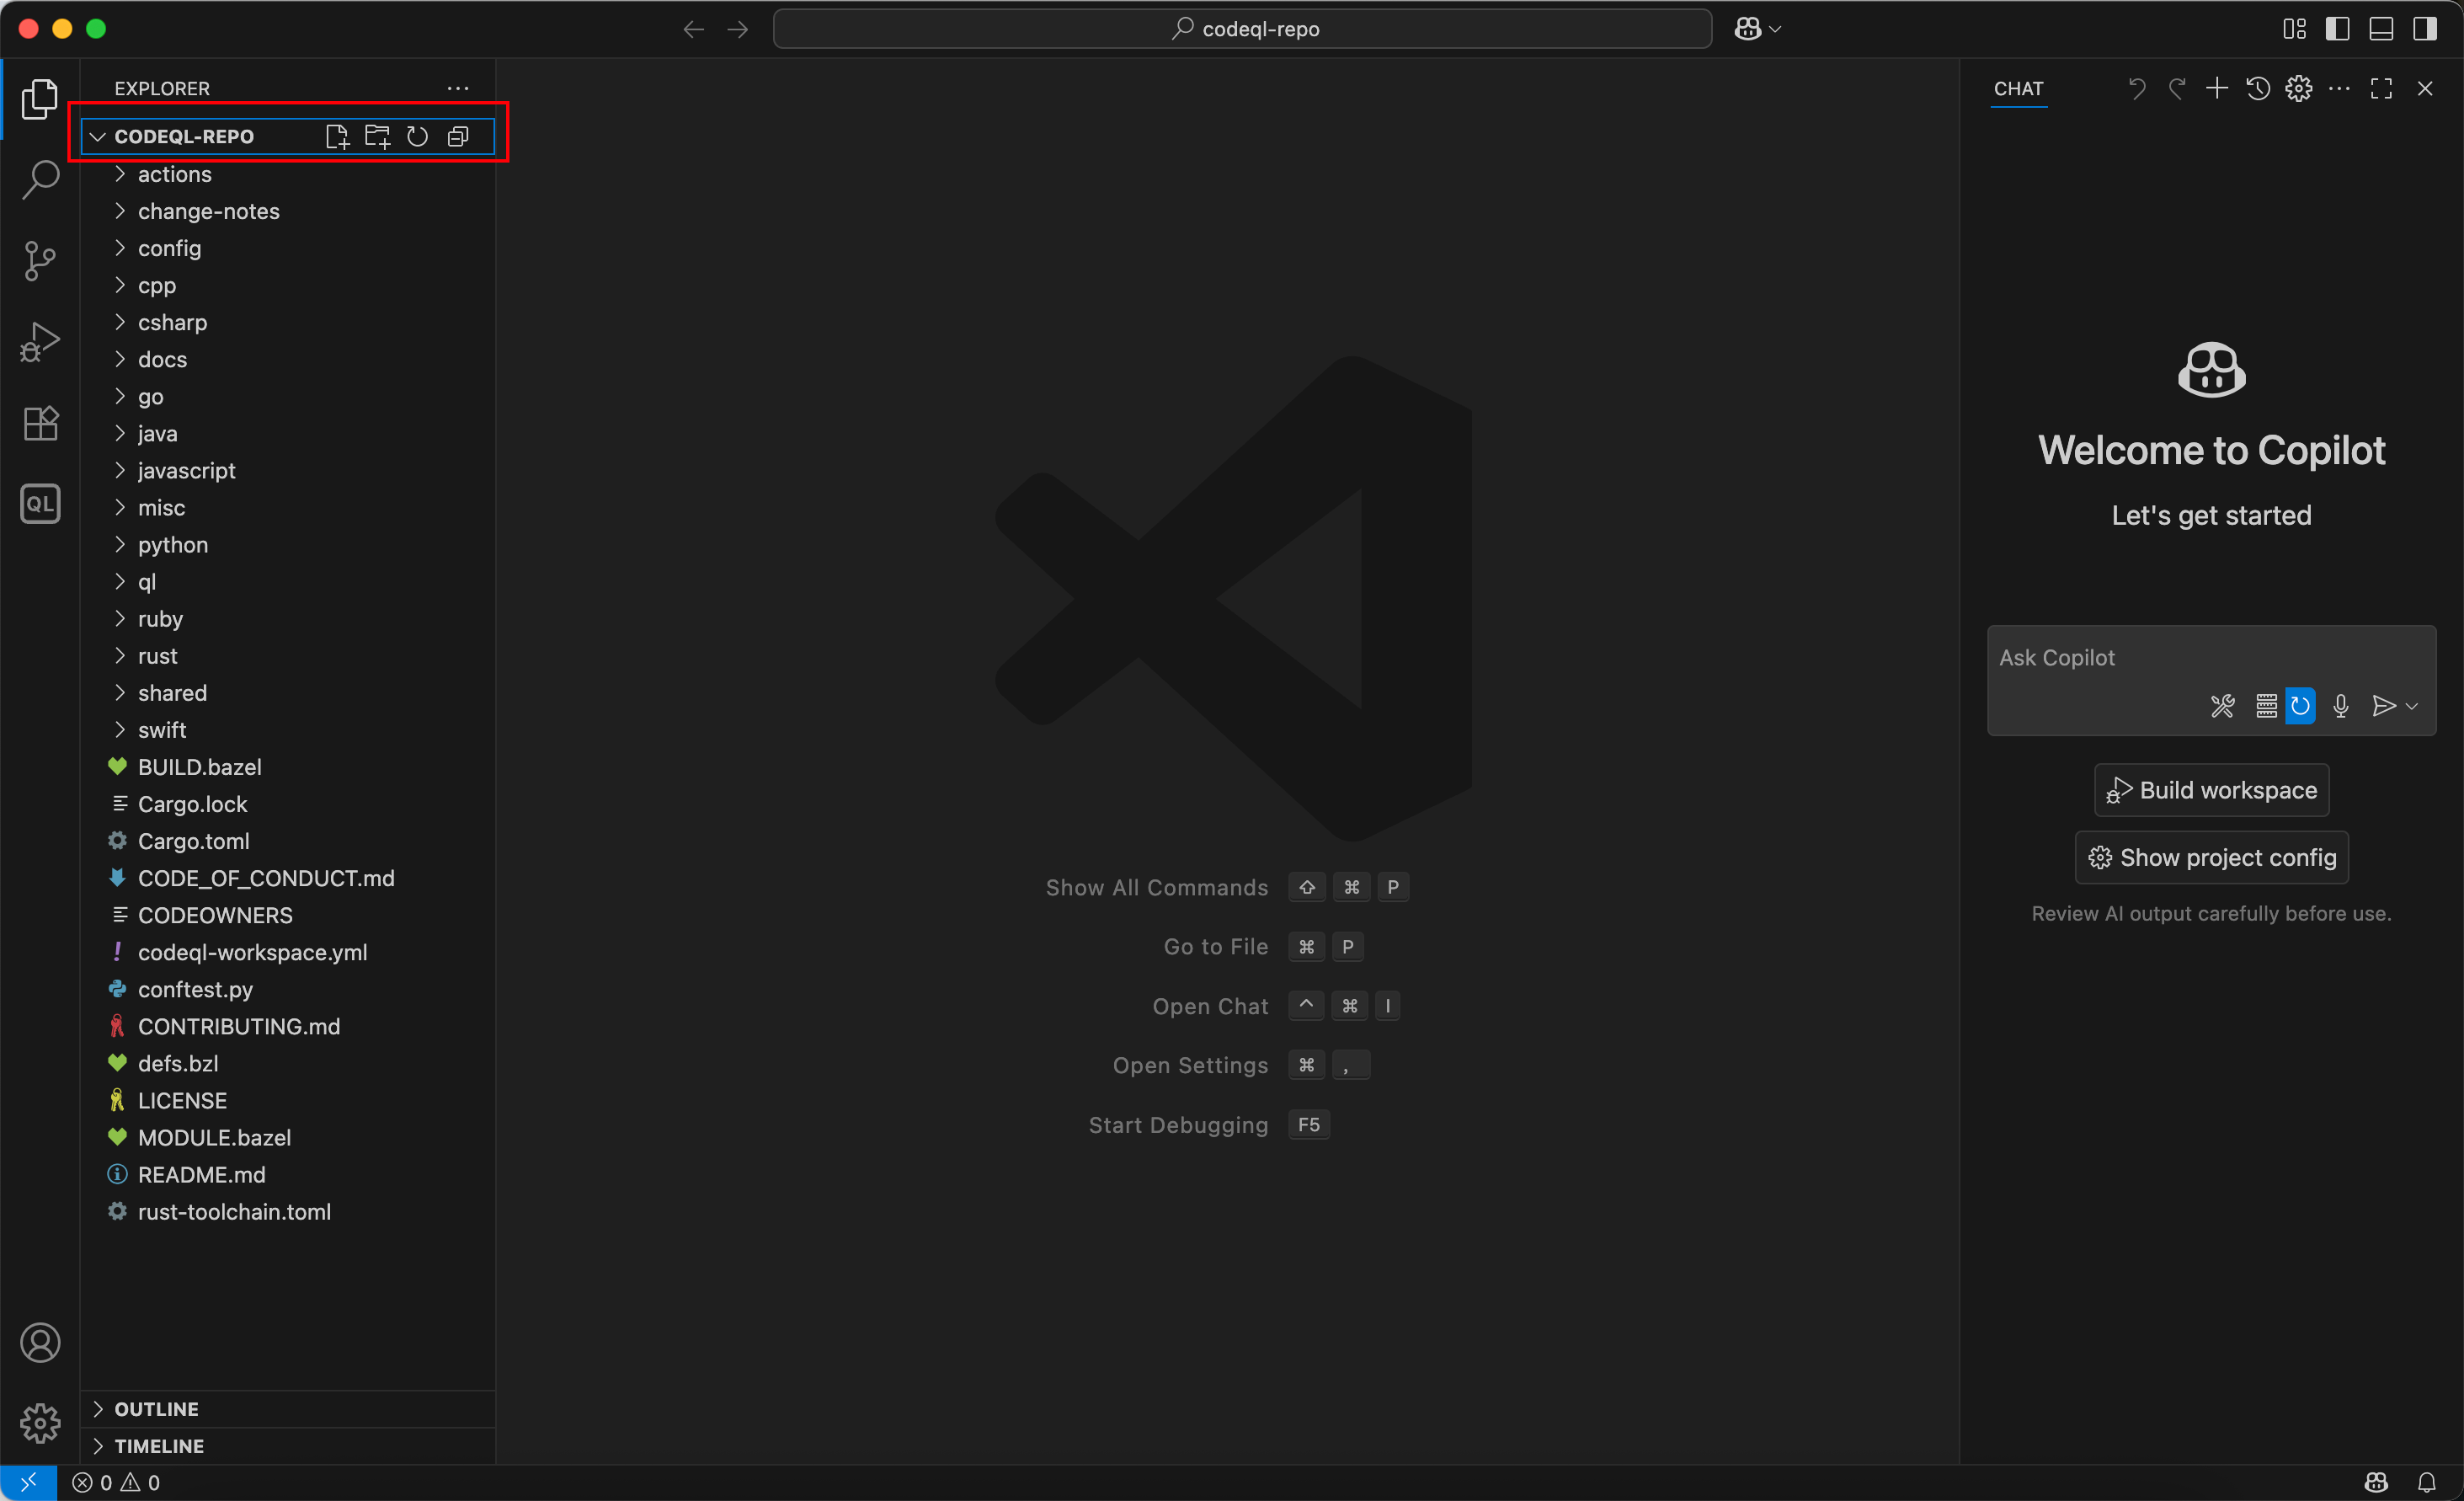2464x1501 pixels.
Task: Expand the swift folder
Action: click(286, 730)
